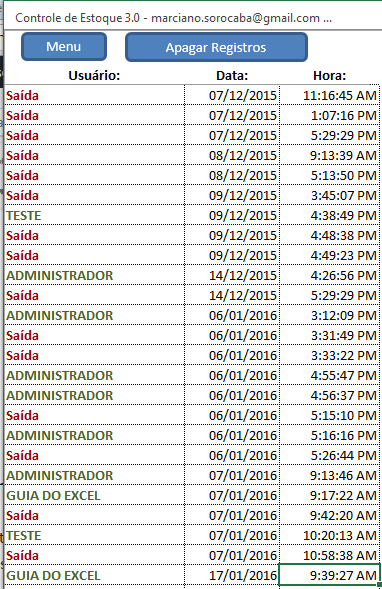The image size is (382, 589).
Task: Click the ADMINISTRADOR cell at 3:12:09 PM row
Action: (x=95, y=315)
